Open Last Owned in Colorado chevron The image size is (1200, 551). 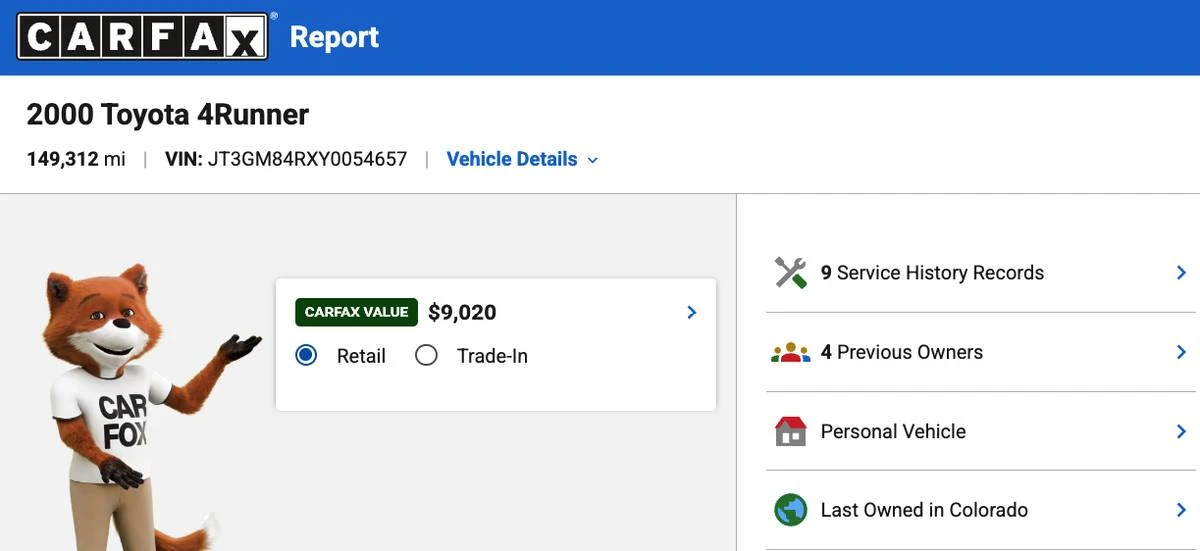click(x=1181, y=510)
